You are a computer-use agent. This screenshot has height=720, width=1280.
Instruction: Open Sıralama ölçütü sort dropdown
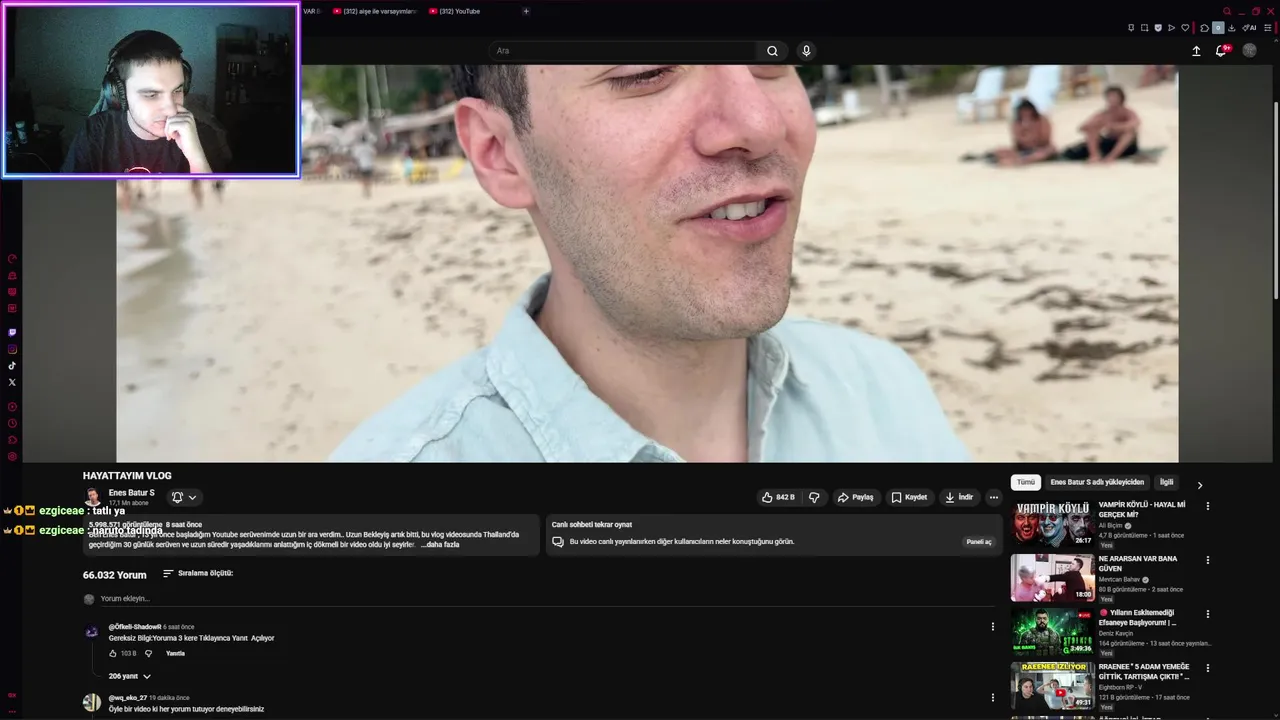(x=198, y=573)
